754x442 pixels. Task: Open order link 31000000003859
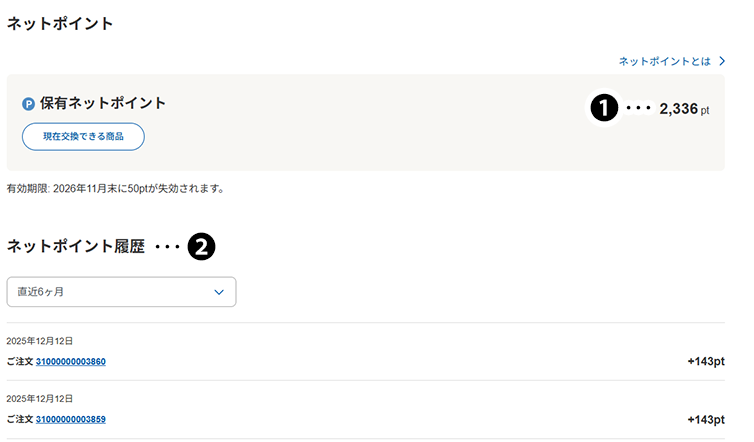(71, 419)
